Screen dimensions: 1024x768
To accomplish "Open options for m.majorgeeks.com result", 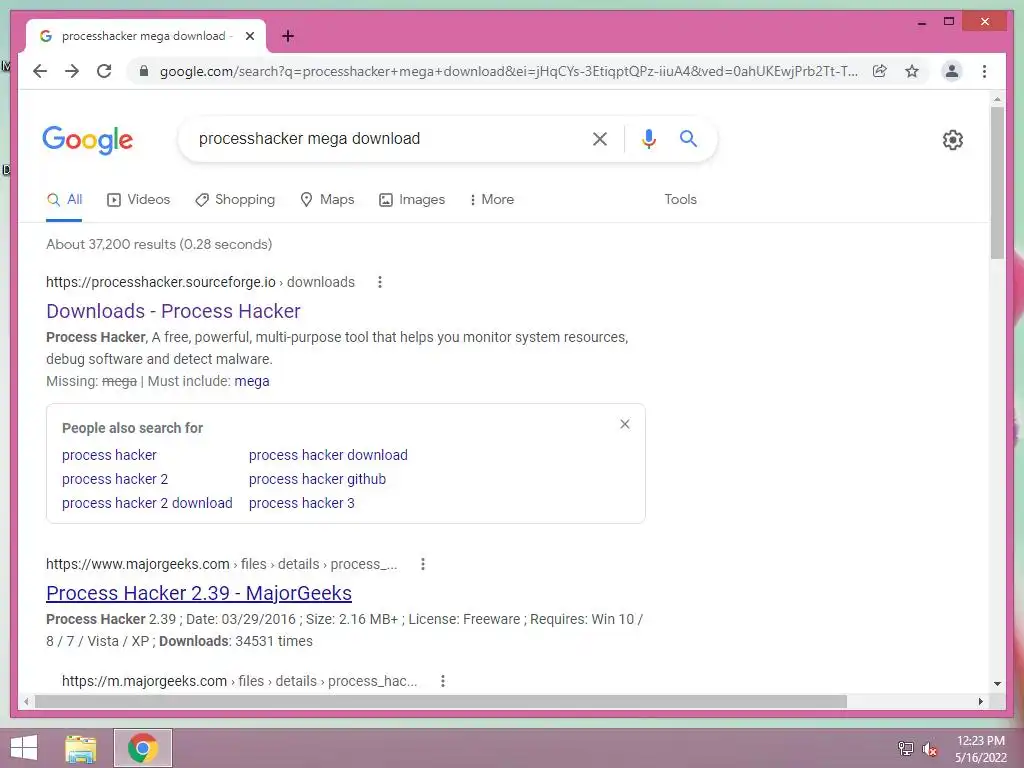I will point(443,681).
